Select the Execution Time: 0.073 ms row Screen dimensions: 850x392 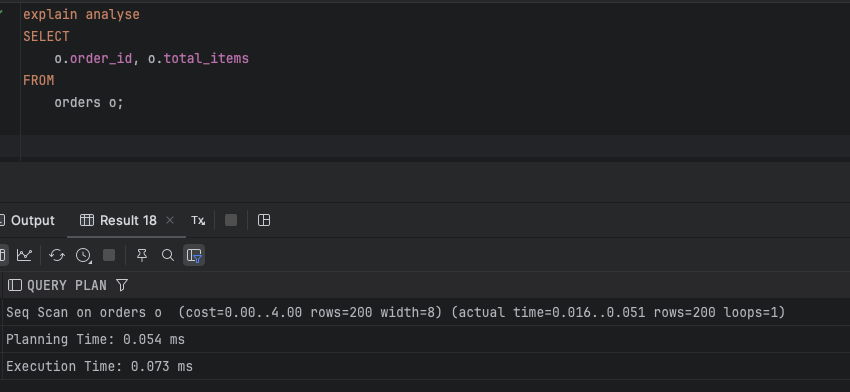426,367
